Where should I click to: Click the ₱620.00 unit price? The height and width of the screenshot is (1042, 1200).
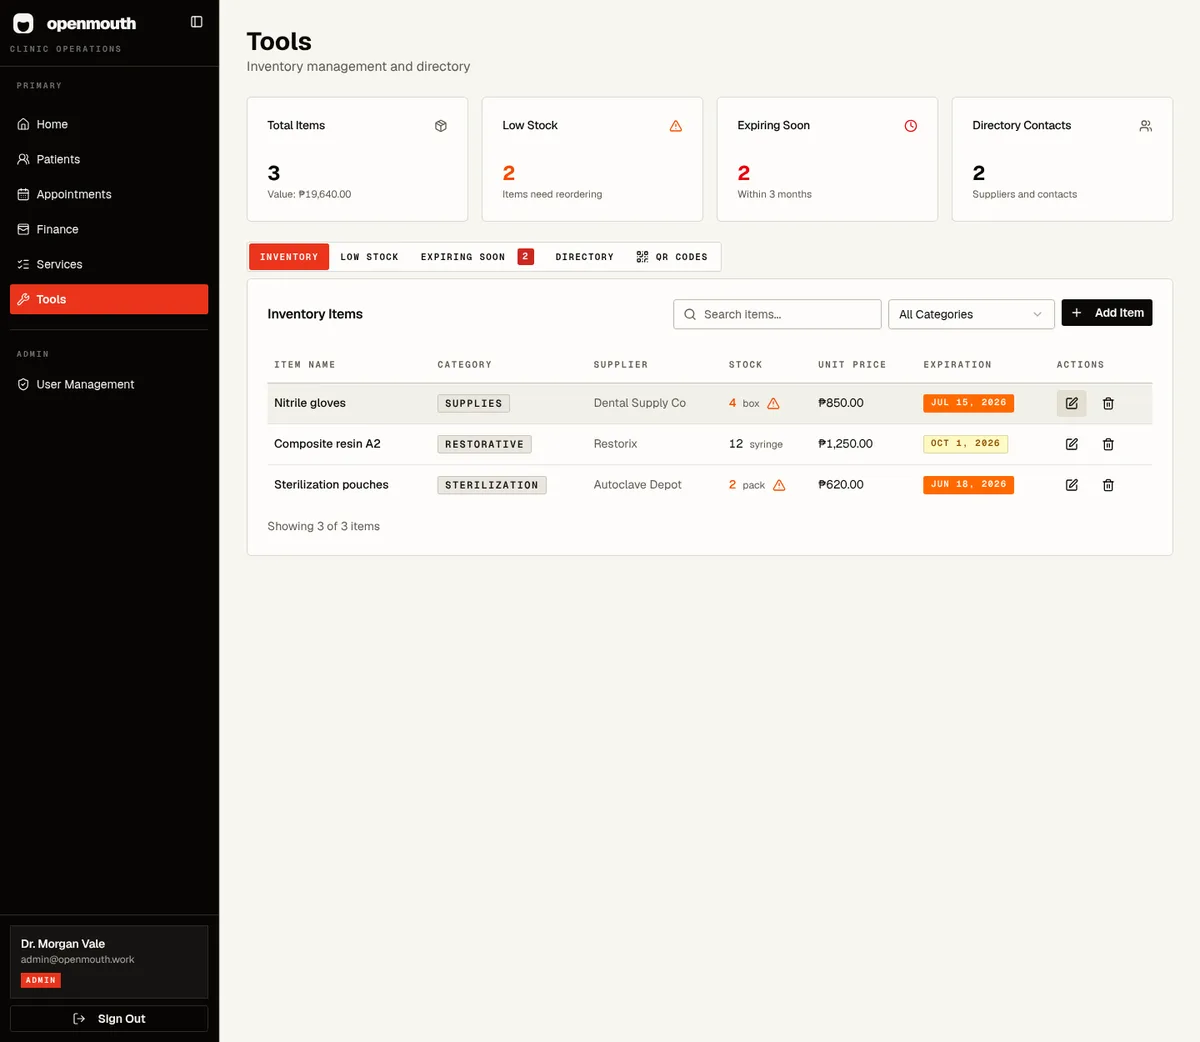841,485
